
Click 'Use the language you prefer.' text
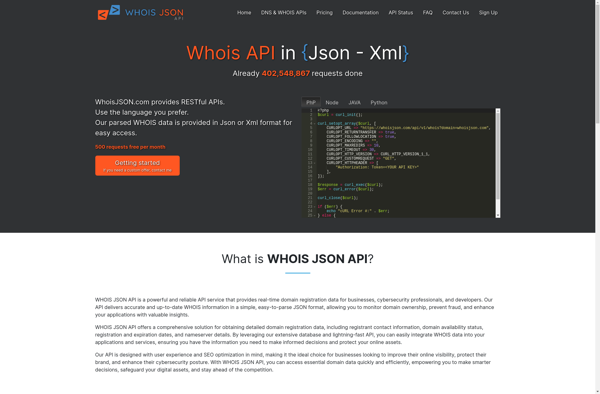[x=142, y=112]
